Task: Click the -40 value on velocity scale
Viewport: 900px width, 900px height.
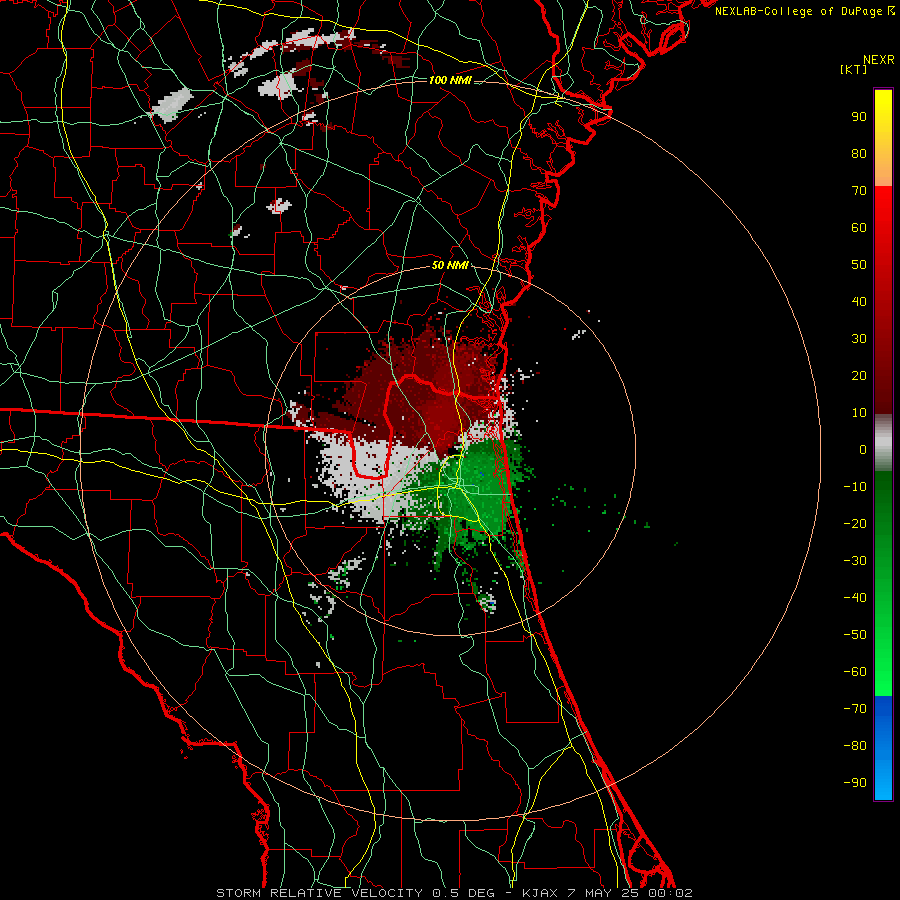Action: tap(855, 598)
